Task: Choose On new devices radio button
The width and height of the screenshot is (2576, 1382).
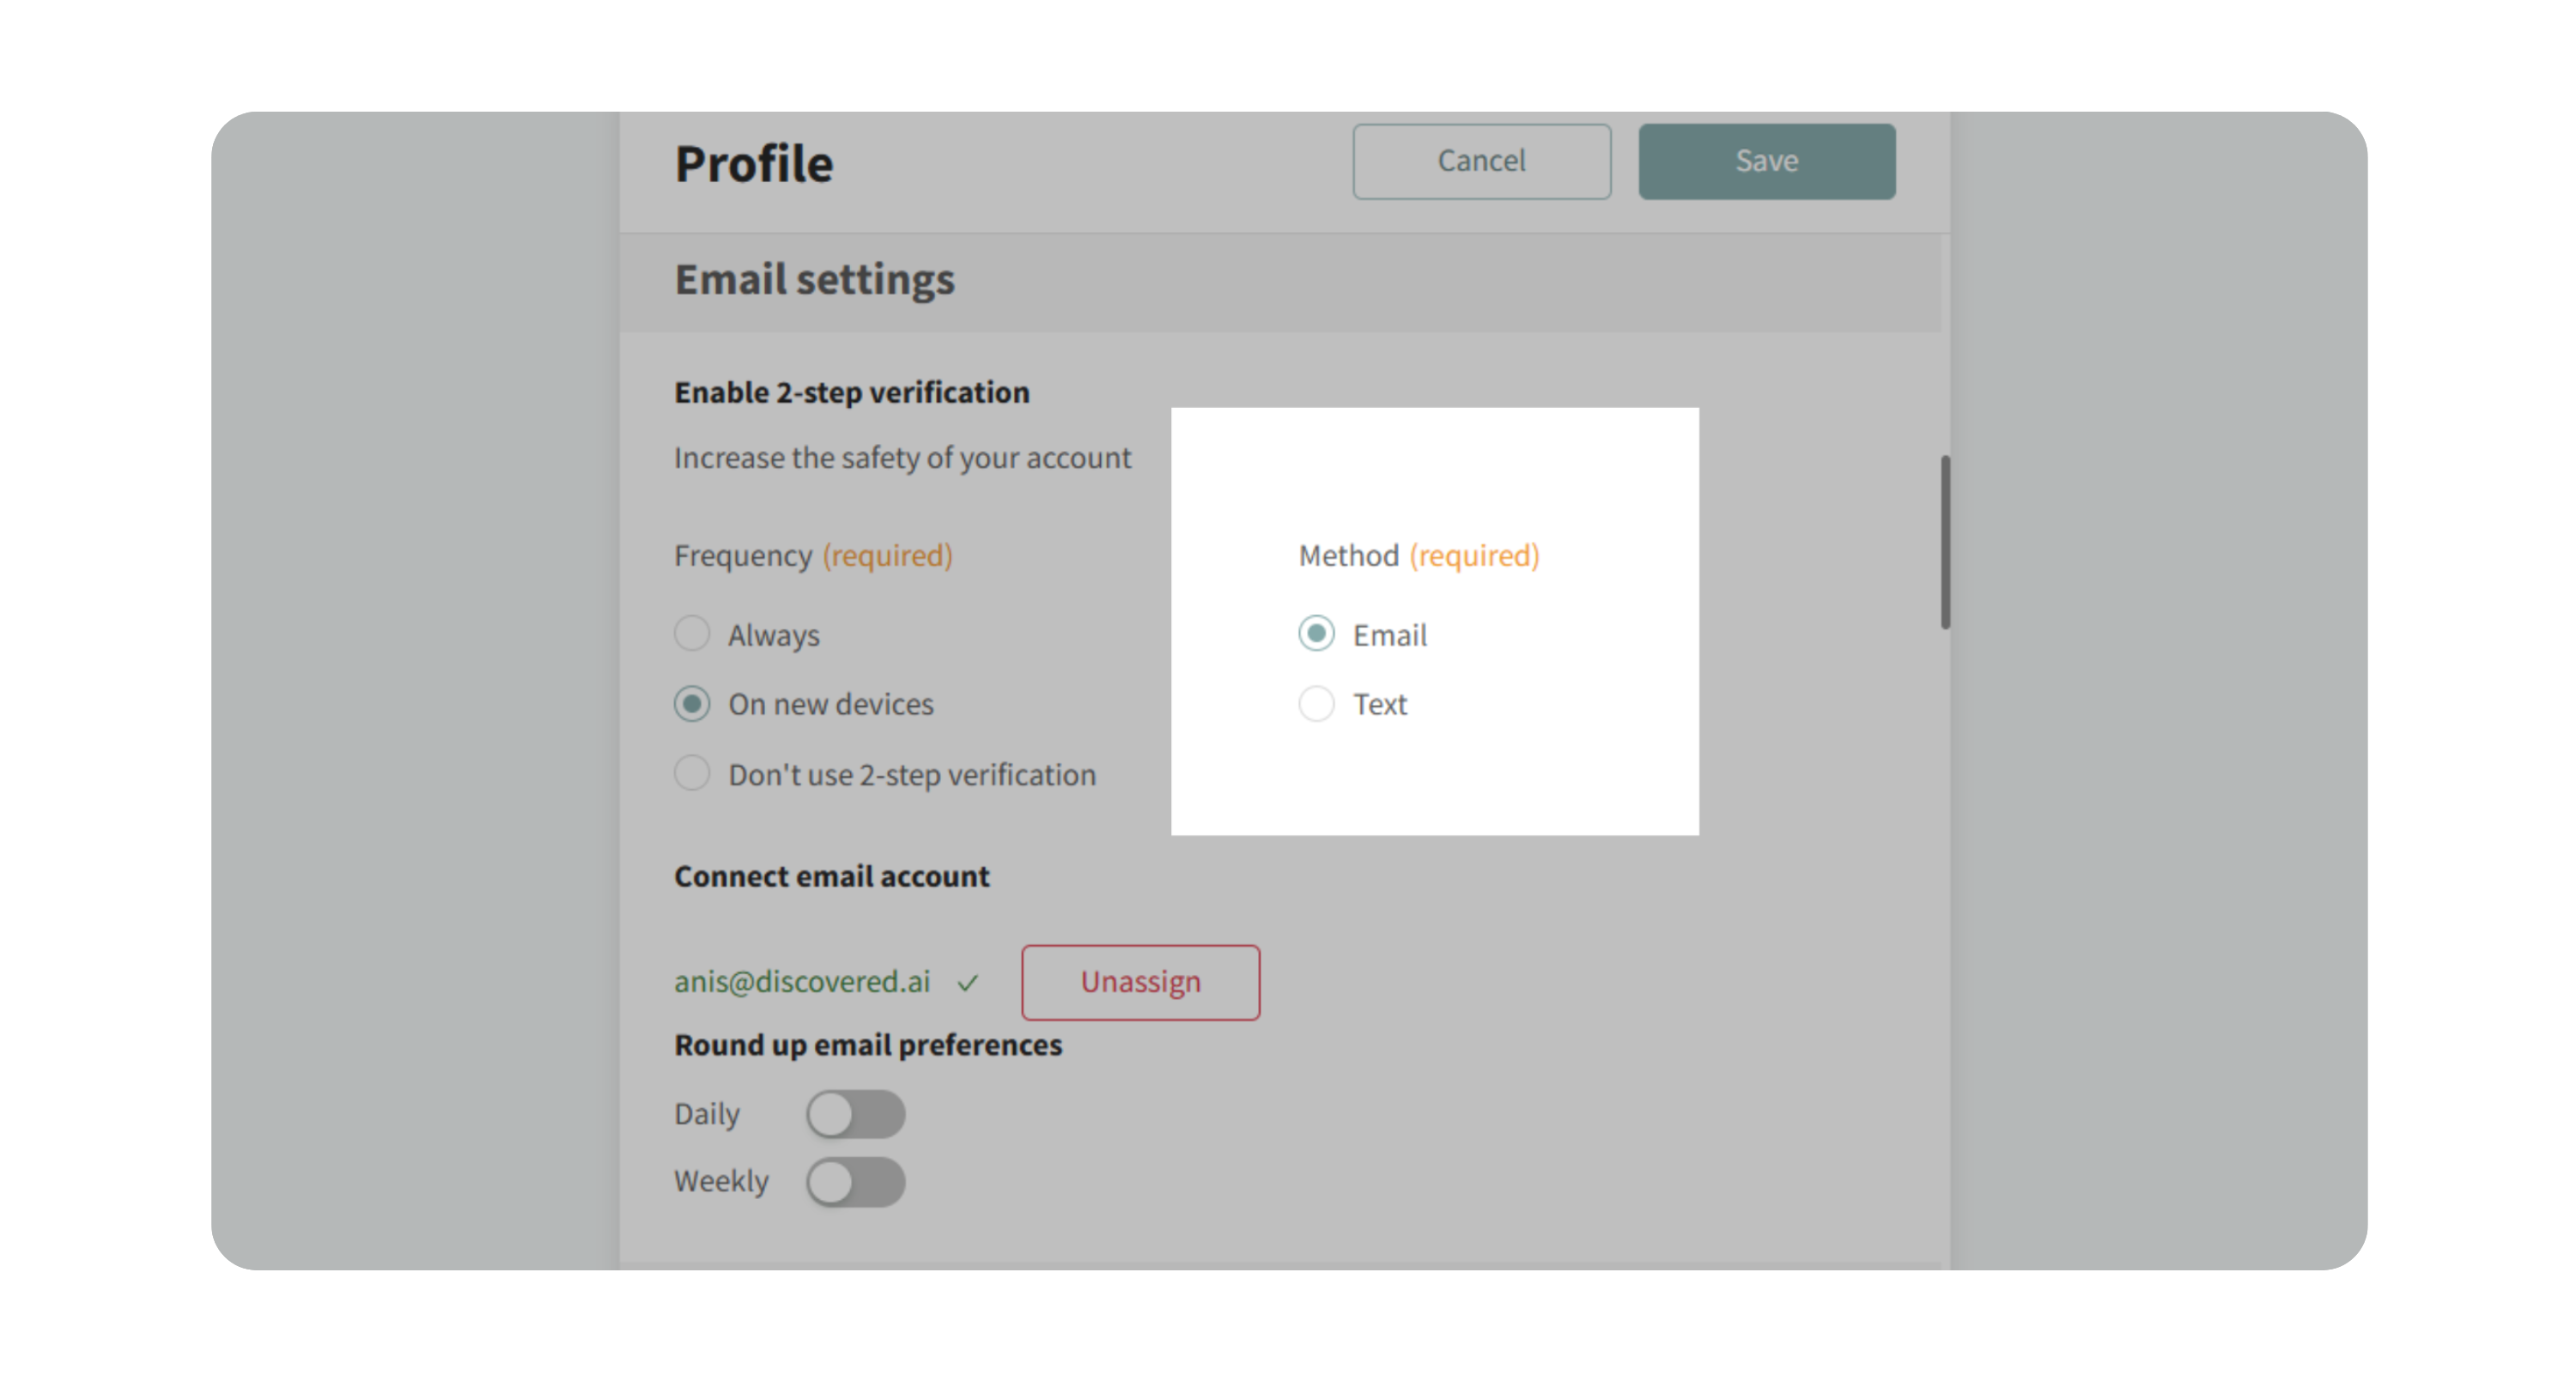Action: click(692, 703)
